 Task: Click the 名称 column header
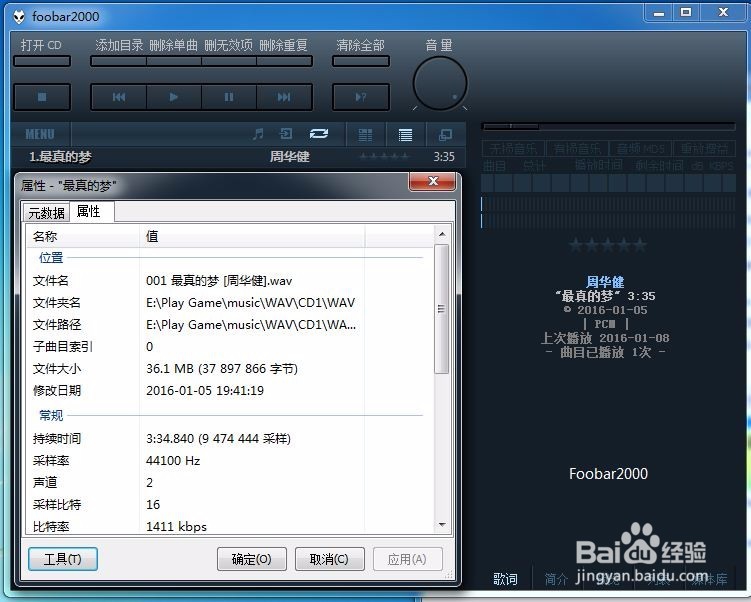(x=83, y=236)
